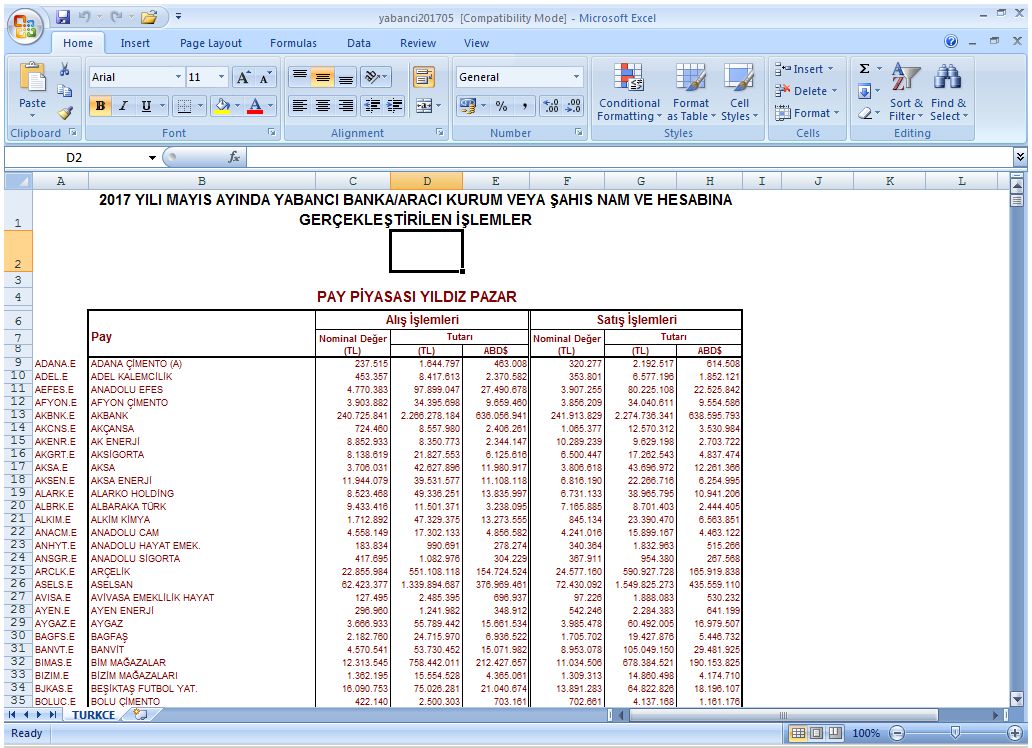Activate the Format Painter brush
The image size is (1032, 748).
pyautogui.click(x=64, y=113)
